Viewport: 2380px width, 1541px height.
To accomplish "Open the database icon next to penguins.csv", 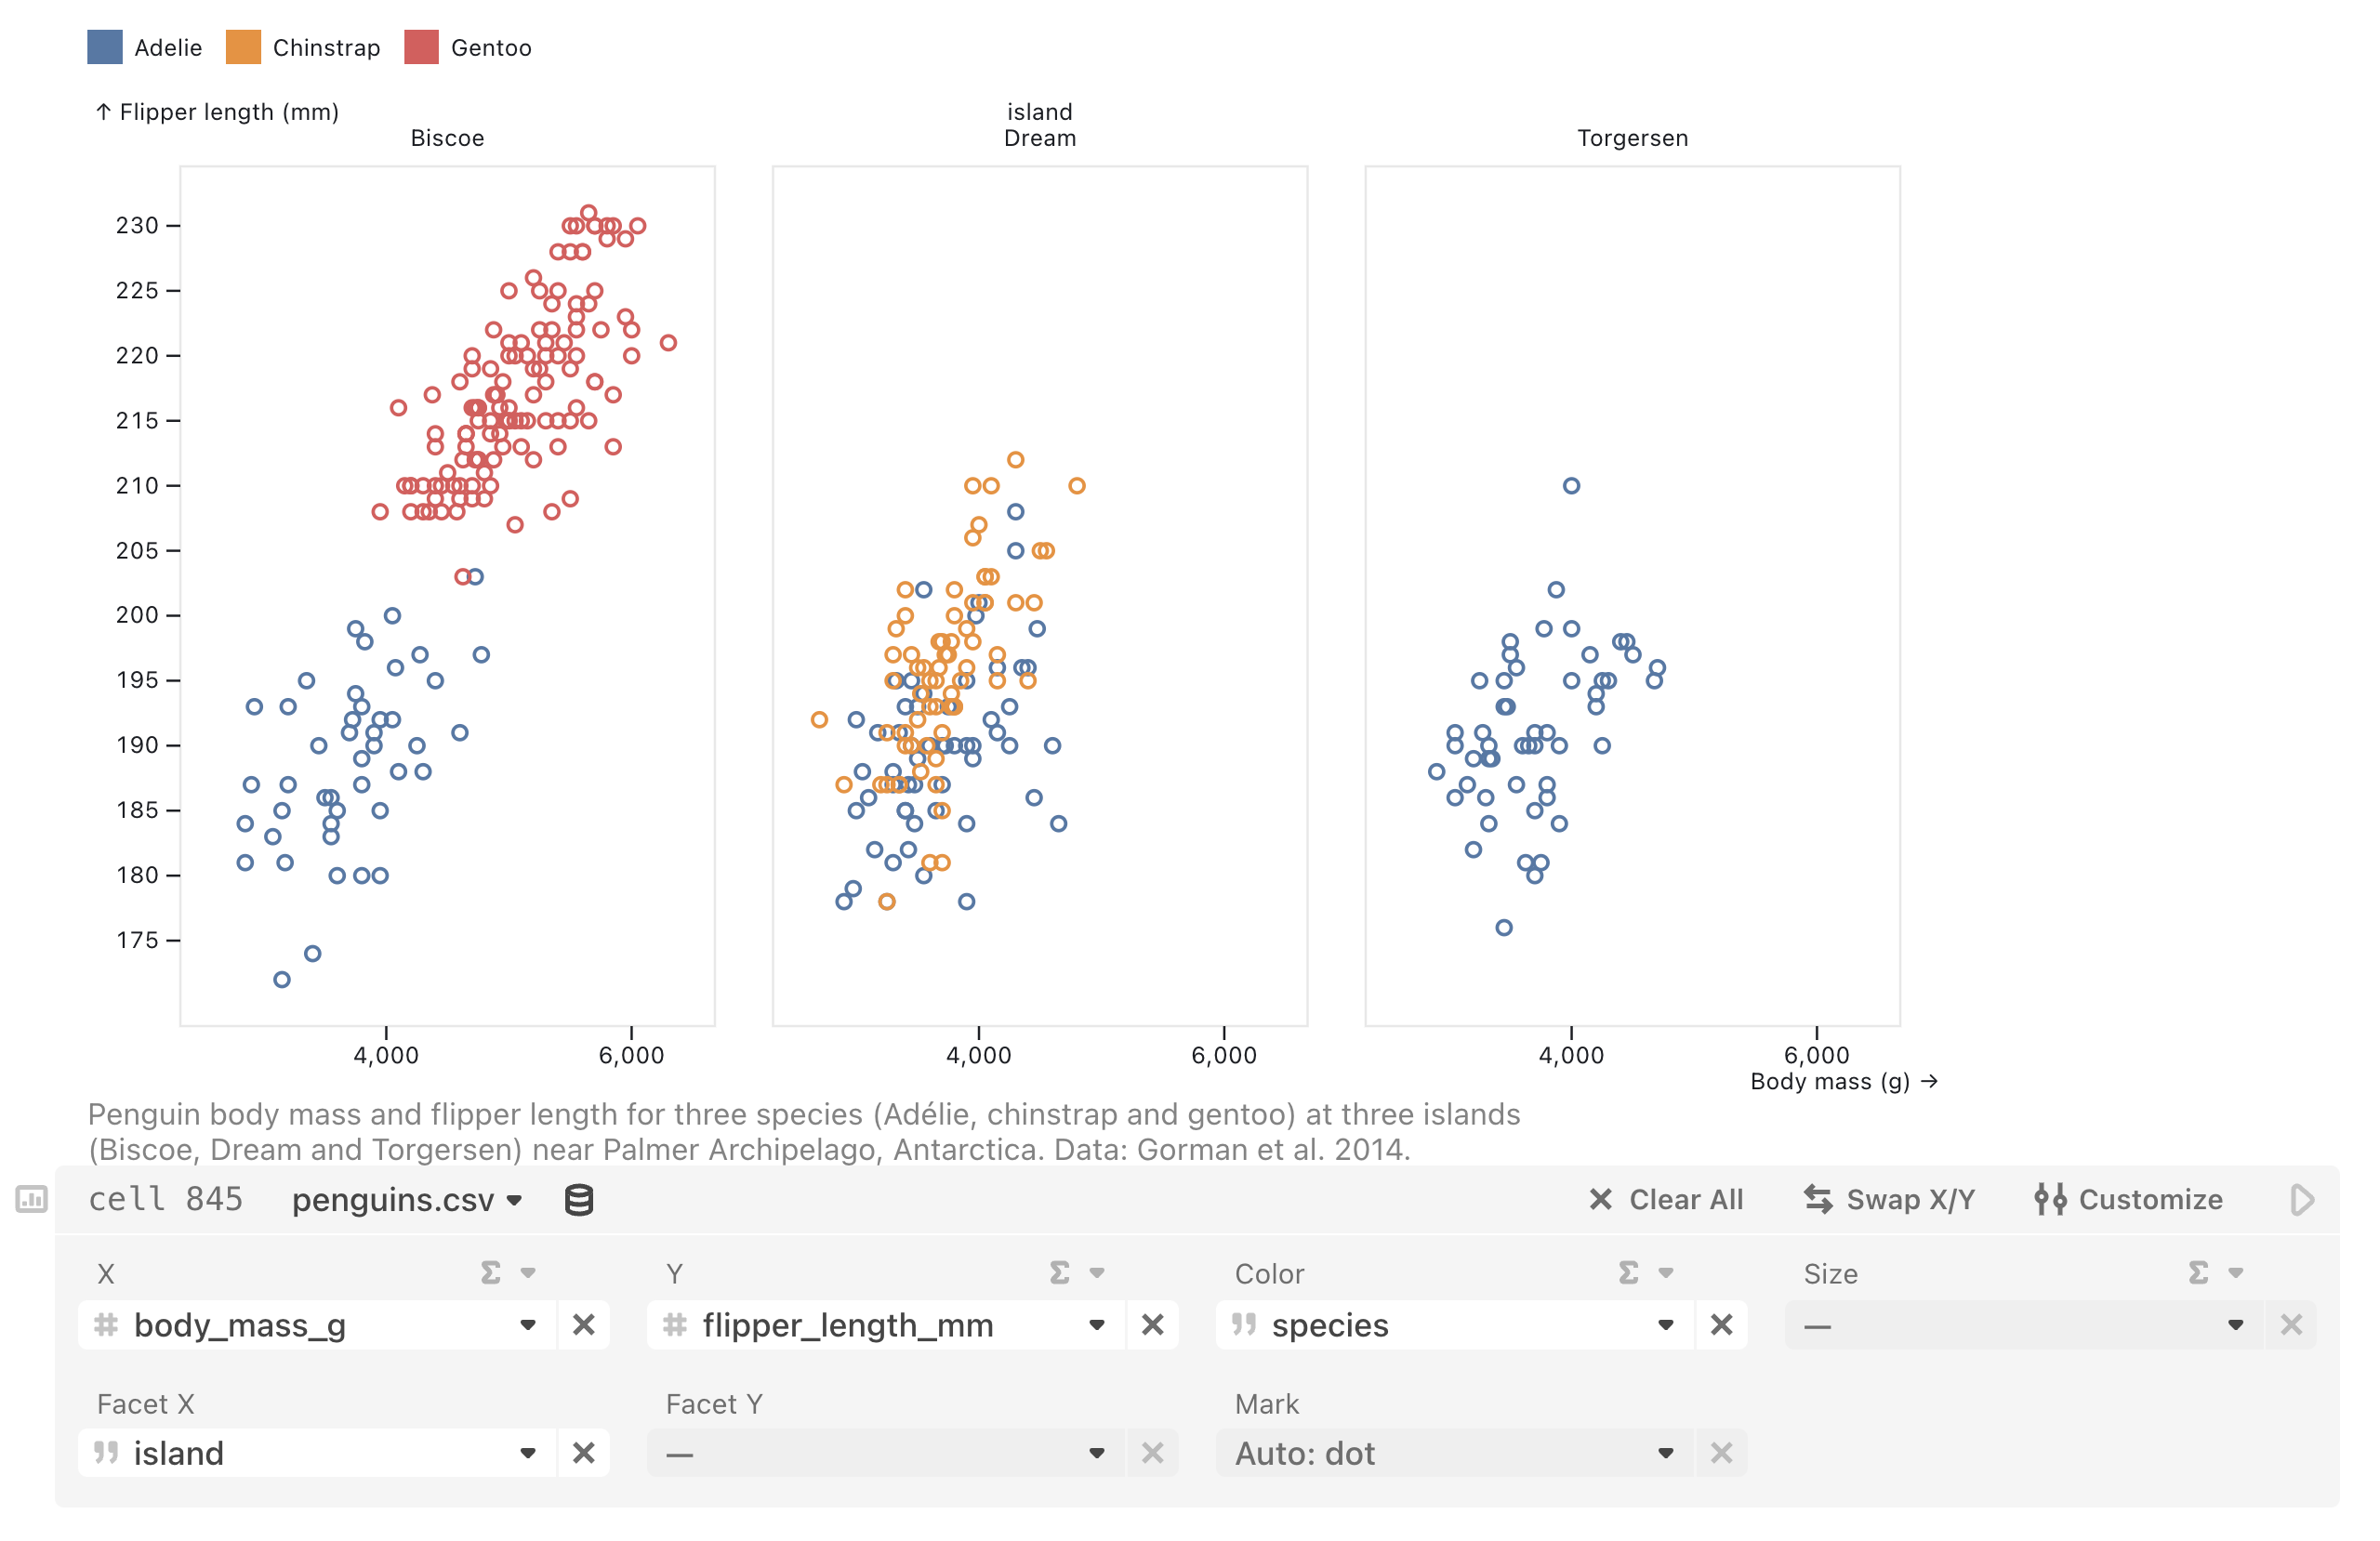I will pyautogui.click(x=580, y=1200).
